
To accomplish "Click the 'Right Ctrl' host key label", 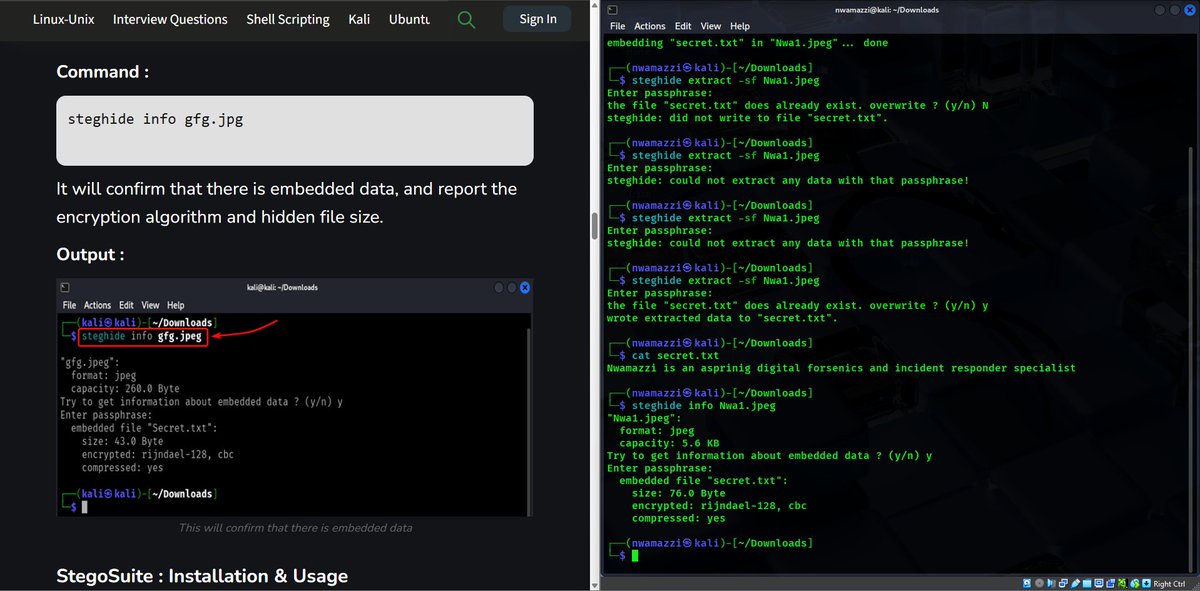I will tap(1169, 583).
